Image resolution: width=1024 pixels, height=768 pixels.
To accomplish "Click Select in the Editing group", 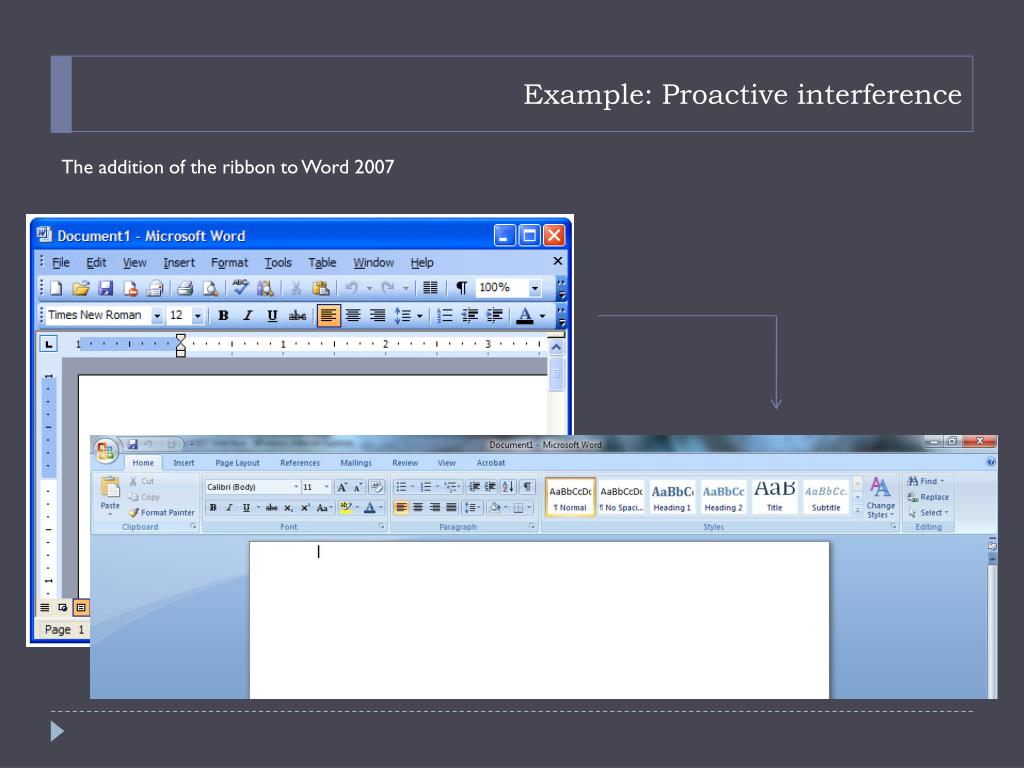I will 928,513.
